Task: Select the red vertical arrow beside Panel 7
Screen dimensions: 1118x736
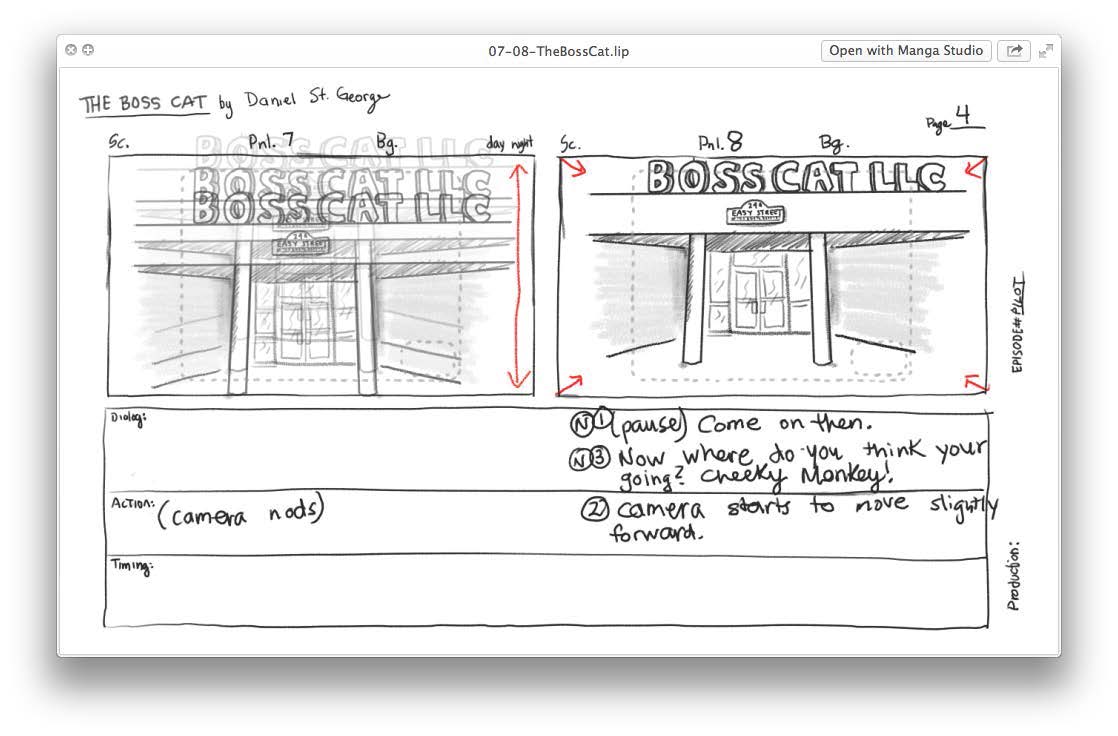Action: point(516,270)
